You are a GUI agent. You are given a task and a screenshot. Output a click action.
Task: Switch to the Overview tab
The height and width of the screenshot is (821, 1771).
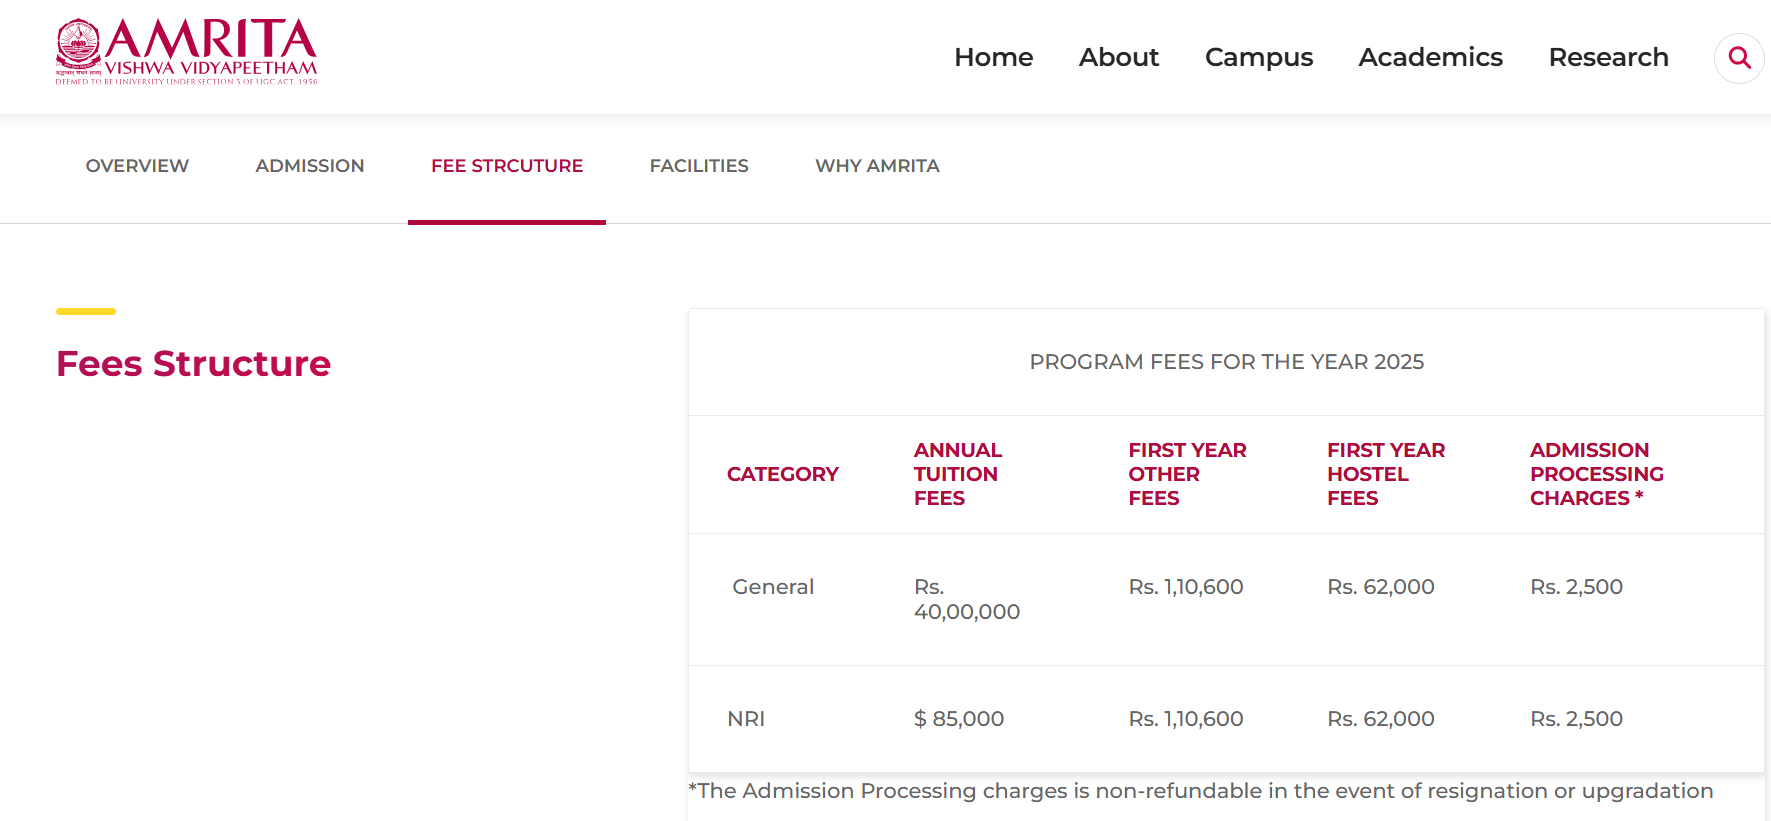[x=137, y=166]
